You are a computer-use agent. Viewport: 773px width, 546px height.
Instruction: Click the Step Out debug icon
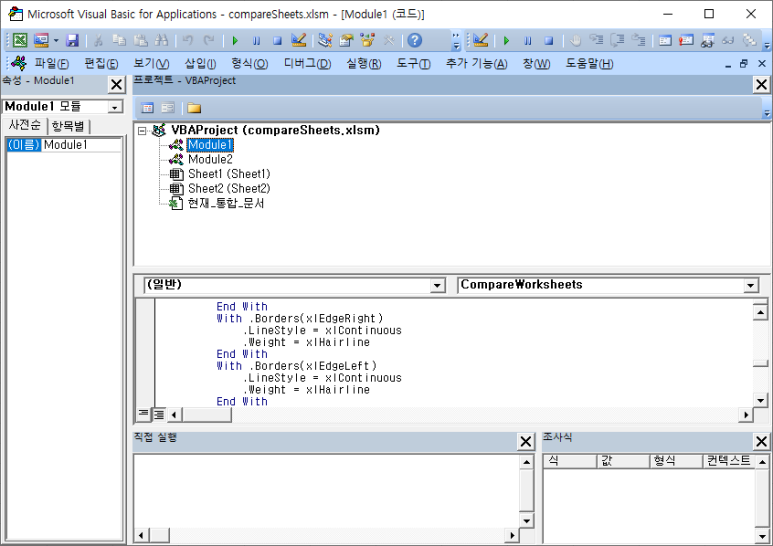(639, 40)
